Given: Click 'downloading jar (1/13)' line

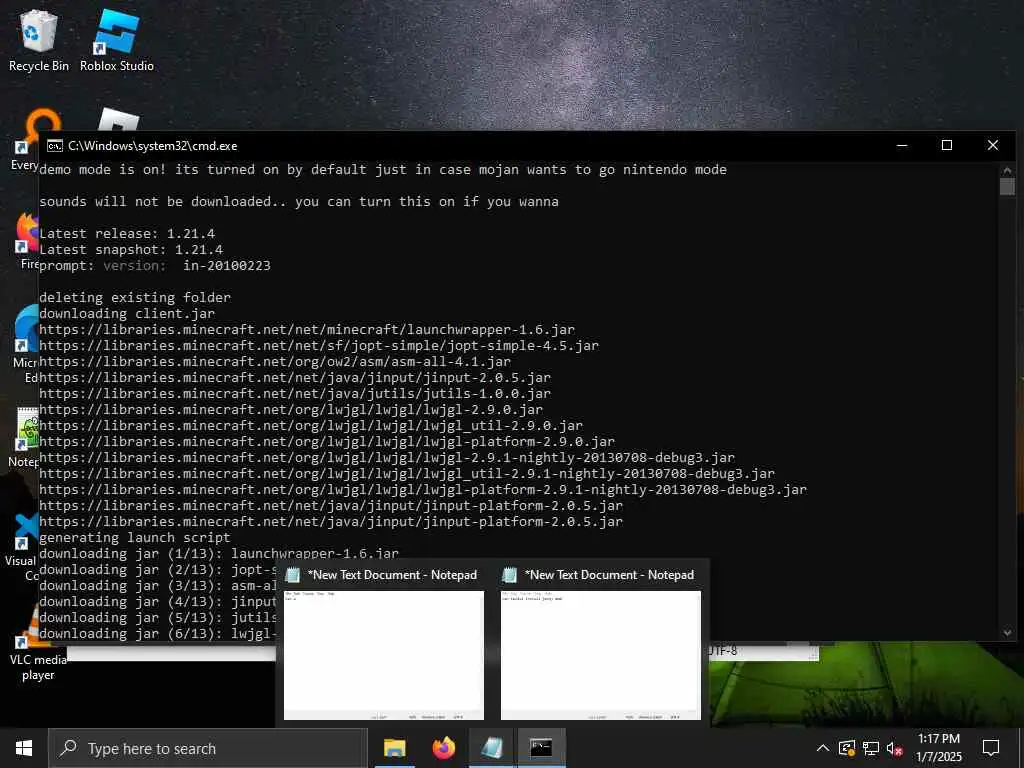Looking at the screenshot, I should [219, 554].
